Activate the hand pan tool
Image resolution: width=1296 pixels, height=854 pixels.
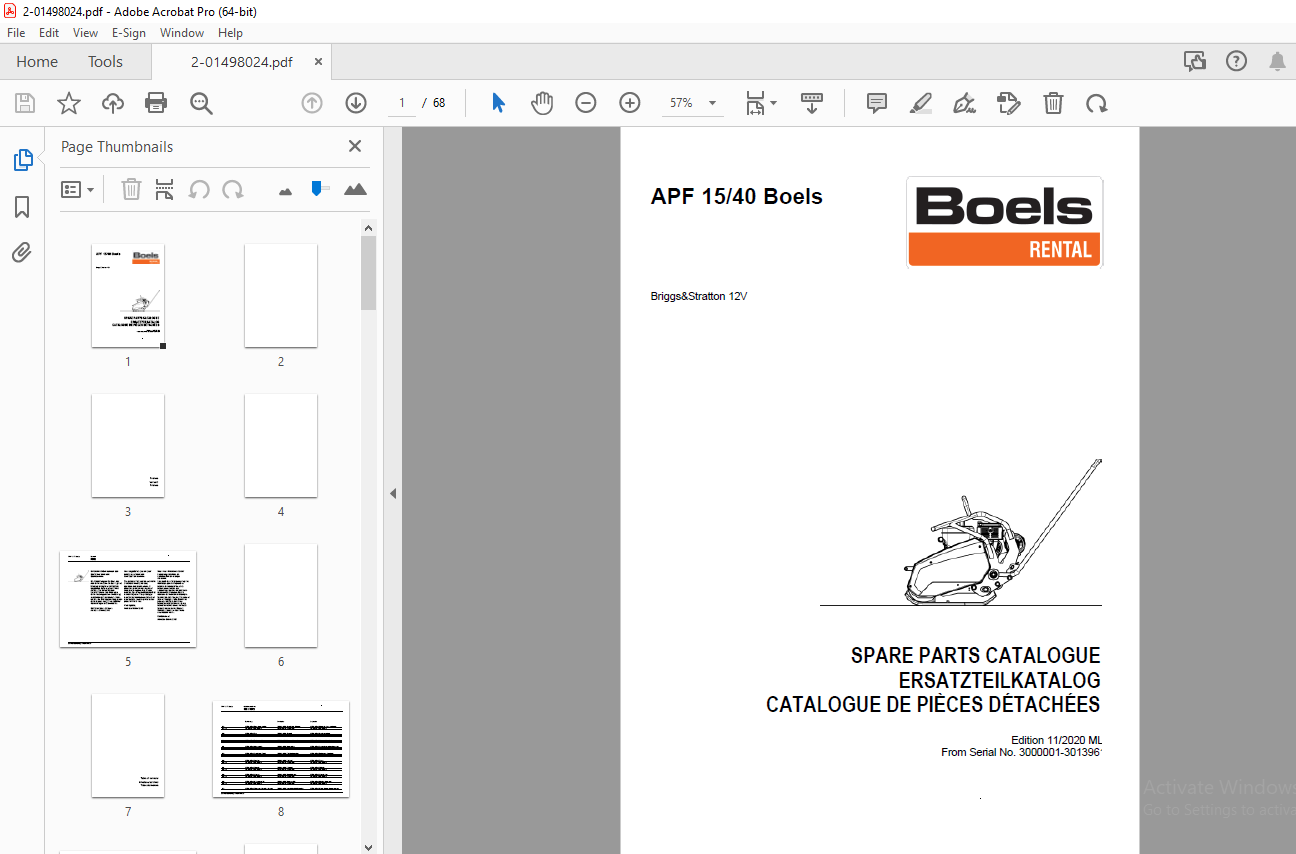(542, 103)
